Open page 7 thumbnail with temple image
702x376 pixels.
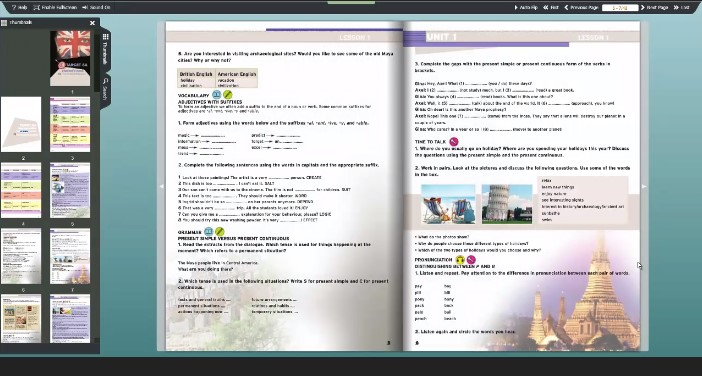point(70,256)
